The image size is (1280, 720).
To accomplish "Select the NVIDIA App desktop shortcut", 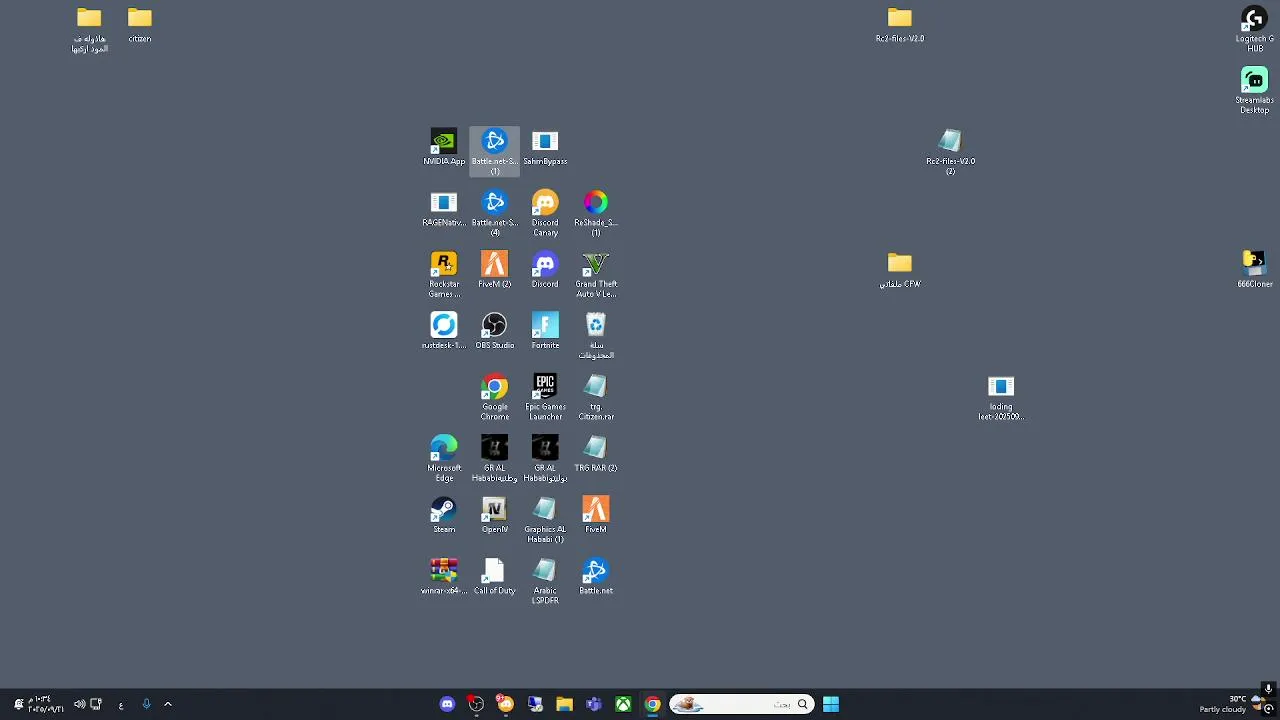I will coord(444,147).
